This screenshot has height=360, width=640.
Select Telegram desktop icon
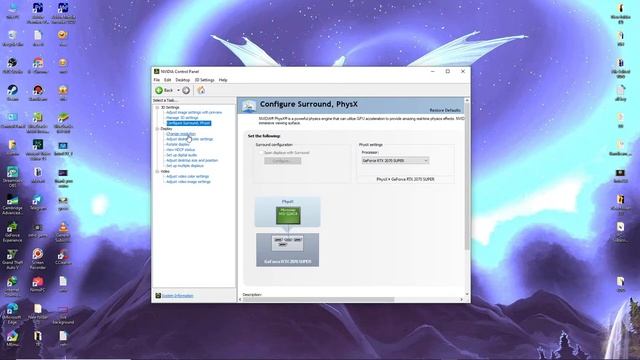38,202
